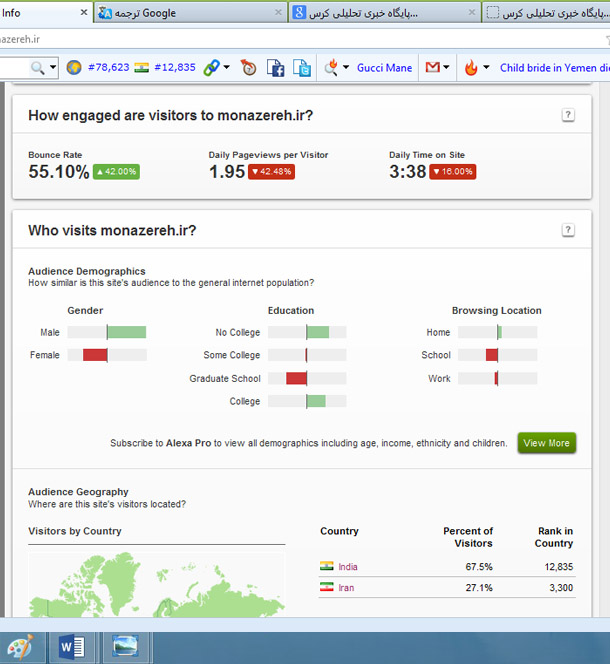Screen dimensions: 610x664
Task: Expand the hot pages dropdown arrow
Action: pos(486,67)
